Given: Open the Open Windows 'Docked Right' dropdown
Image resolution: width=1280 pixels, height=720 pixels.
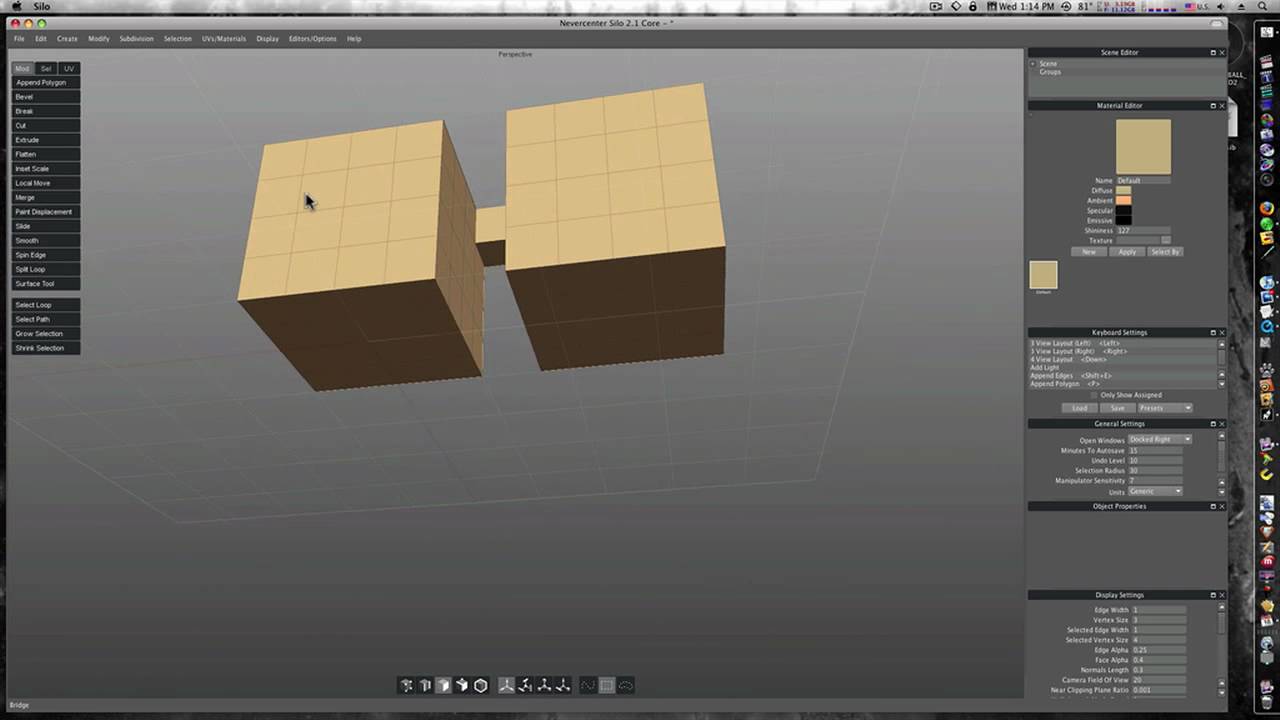Looking at the screenshot, I should click(1160, 440).
